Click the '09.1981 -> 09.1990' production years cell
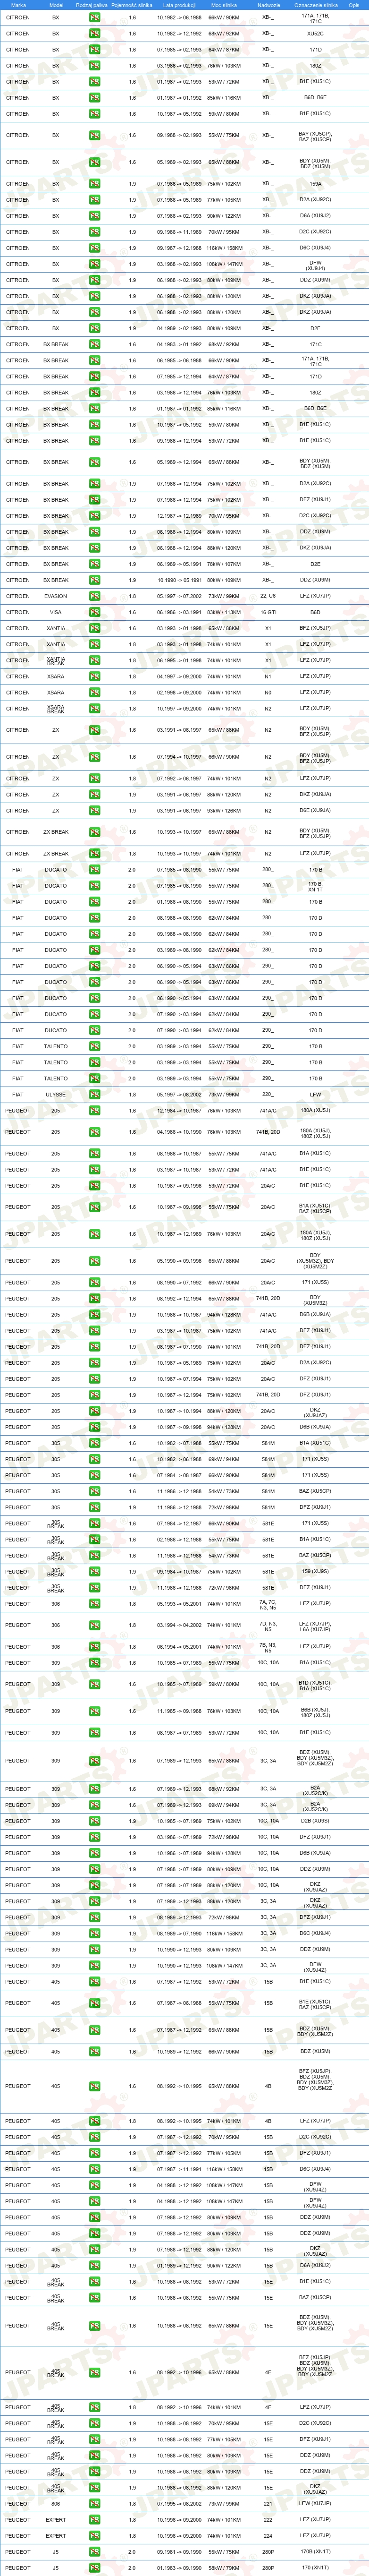This screenshot has width=369, height=2576. click(179, 2552)
